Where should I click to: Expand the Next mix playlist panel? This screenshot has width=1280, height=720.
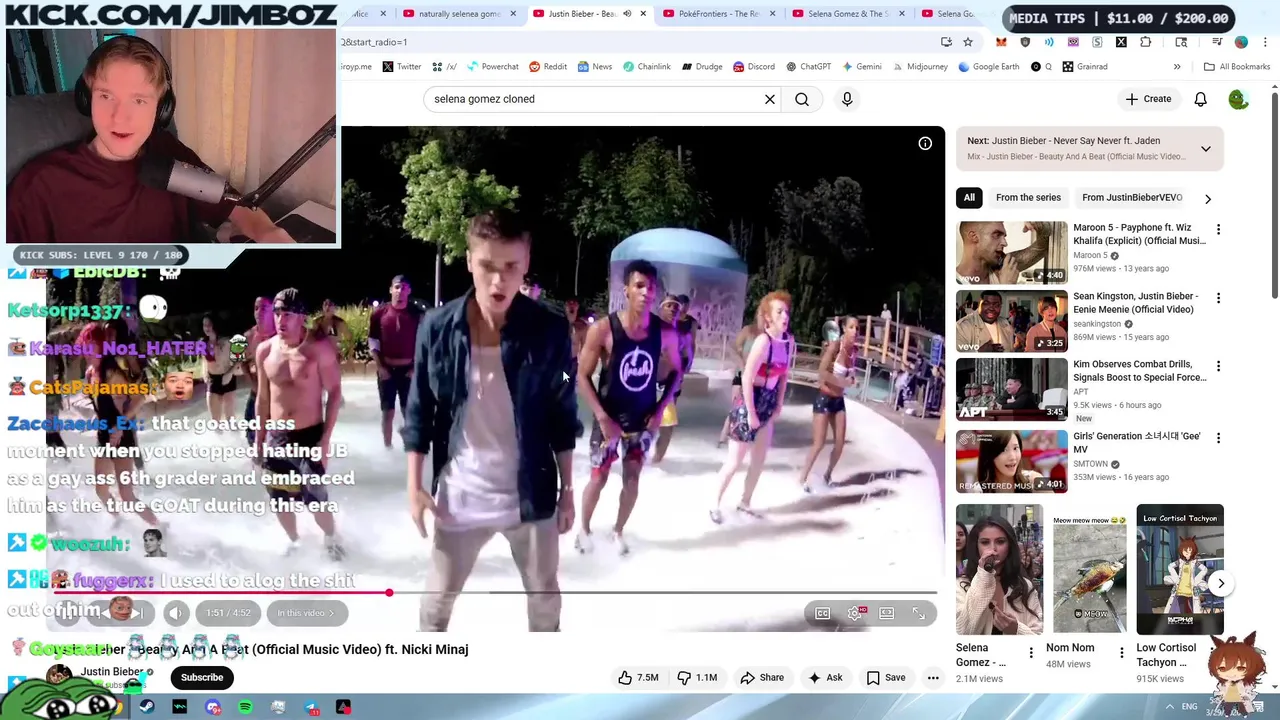click(1206, 149)
